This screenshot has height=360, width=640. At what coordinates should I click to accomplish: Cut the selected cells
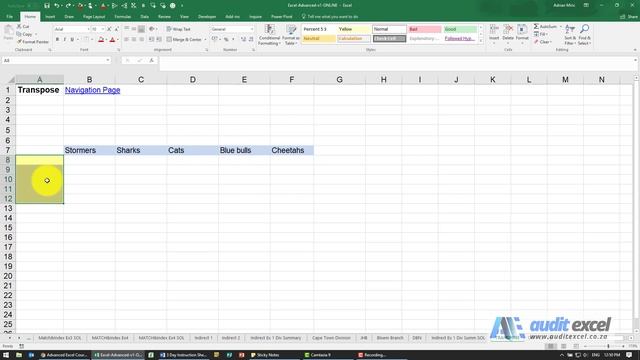23,27
